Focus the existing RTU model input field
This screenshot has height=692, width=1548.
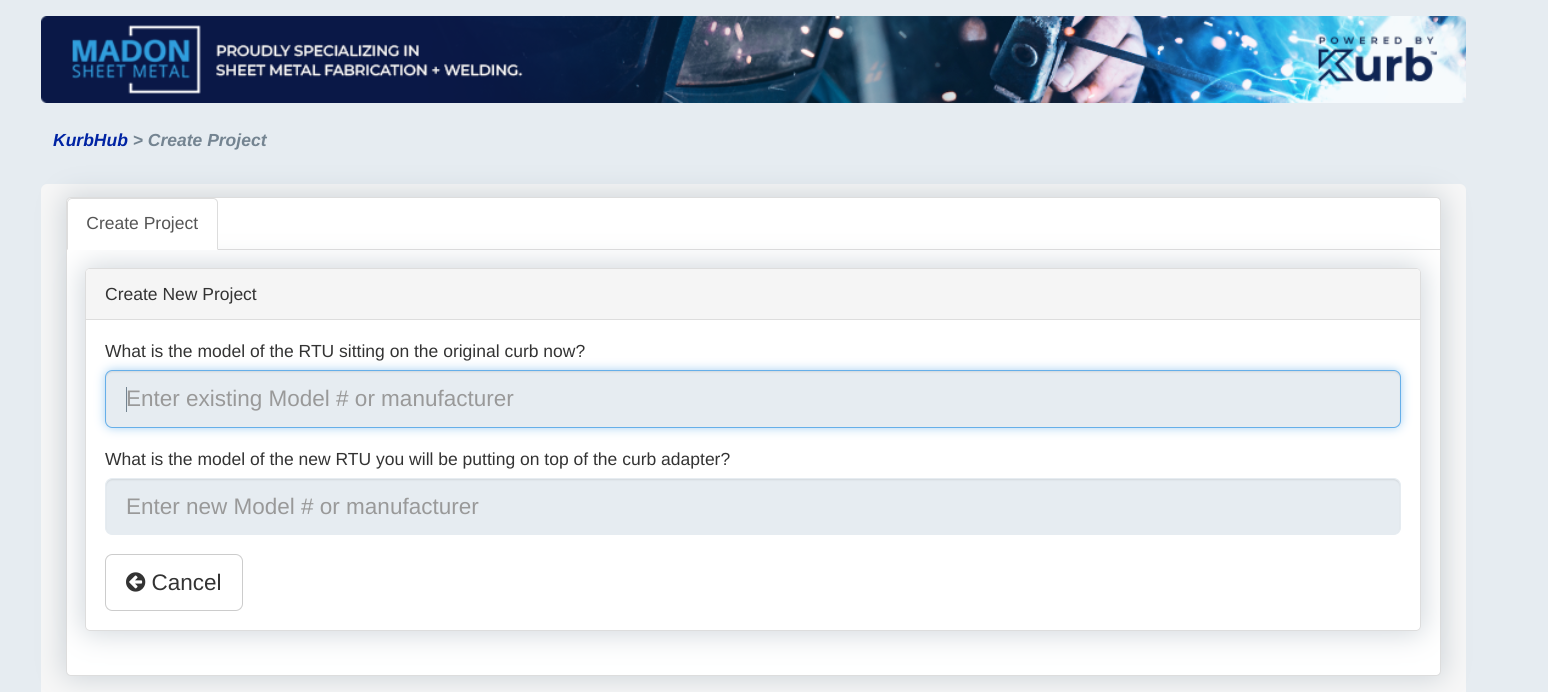[752, 399]
